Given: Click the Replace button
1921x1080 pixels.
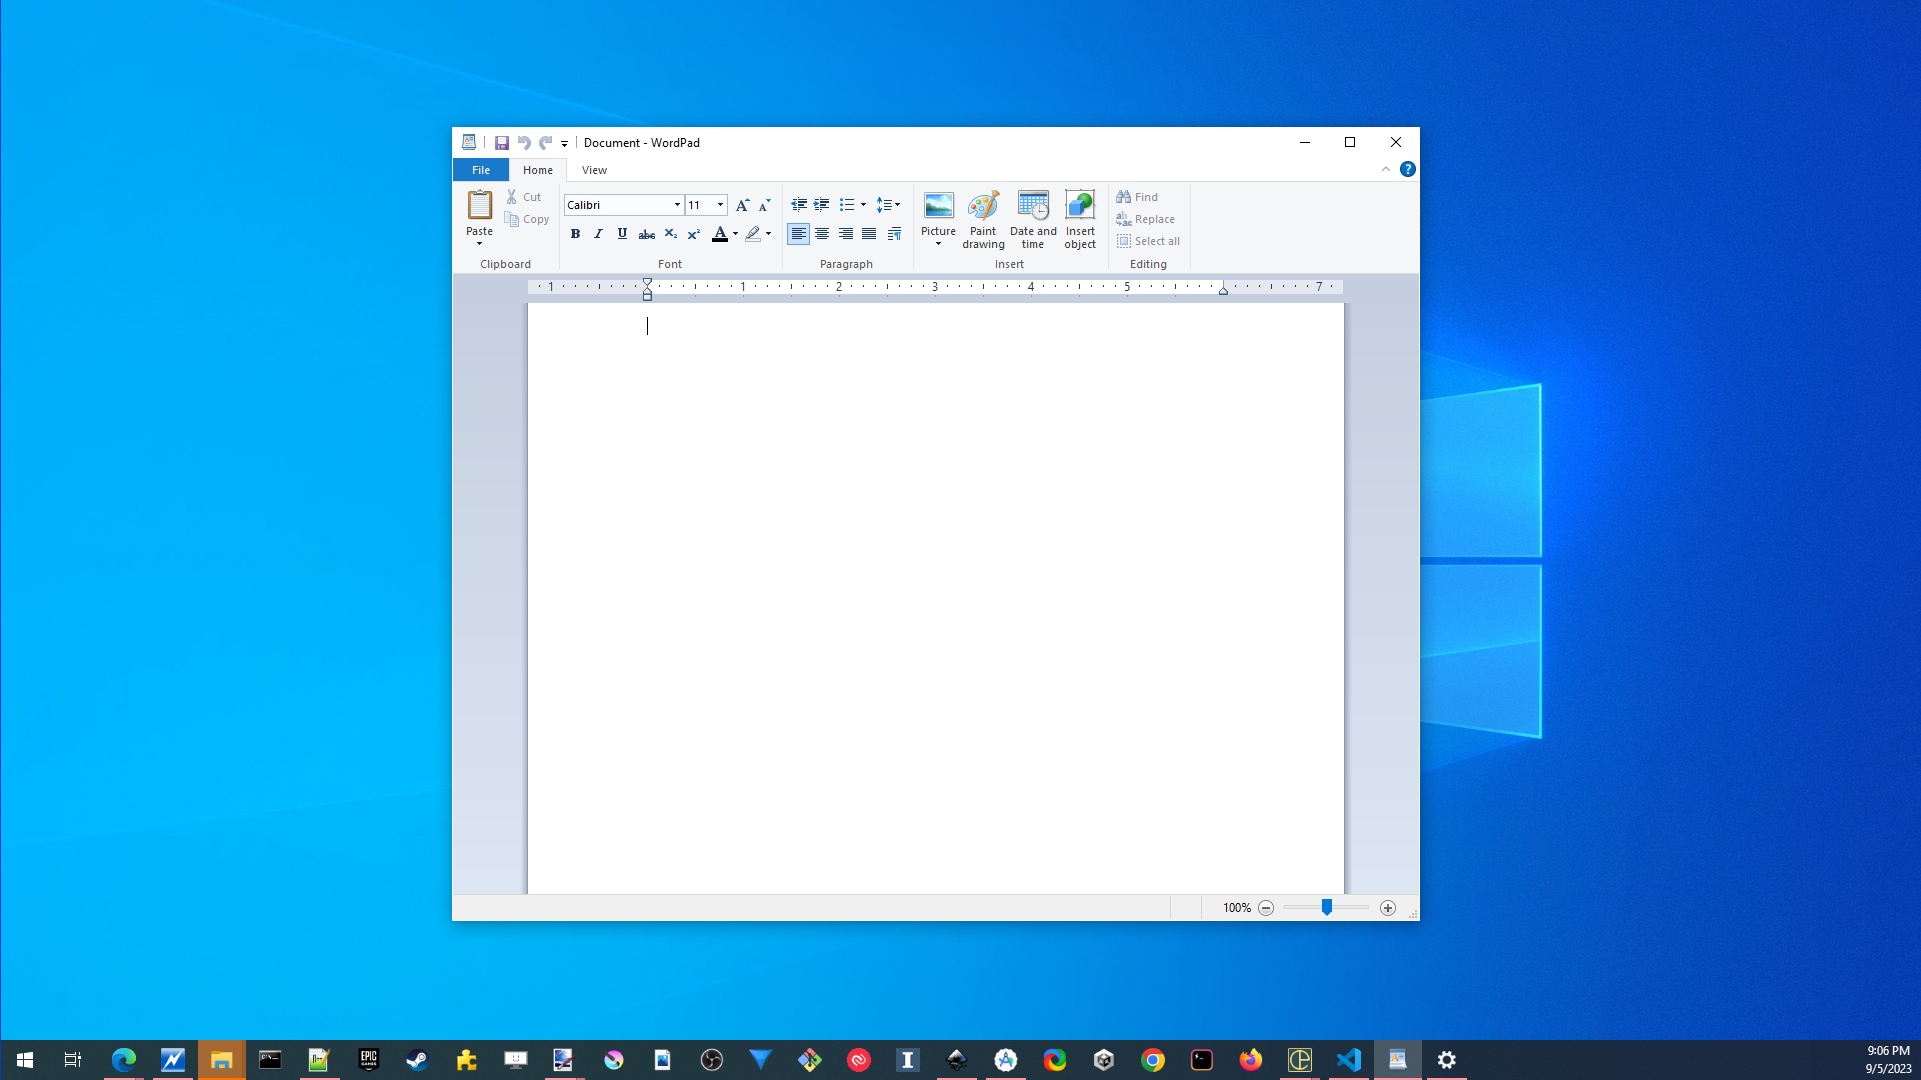Looking at the screenshot, I should (x=1146, y=219).
